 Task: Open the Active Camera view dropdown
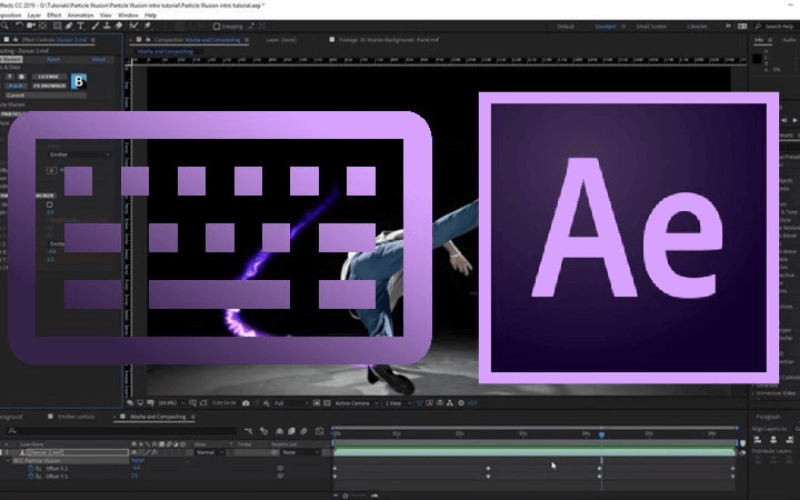(356, 403)
